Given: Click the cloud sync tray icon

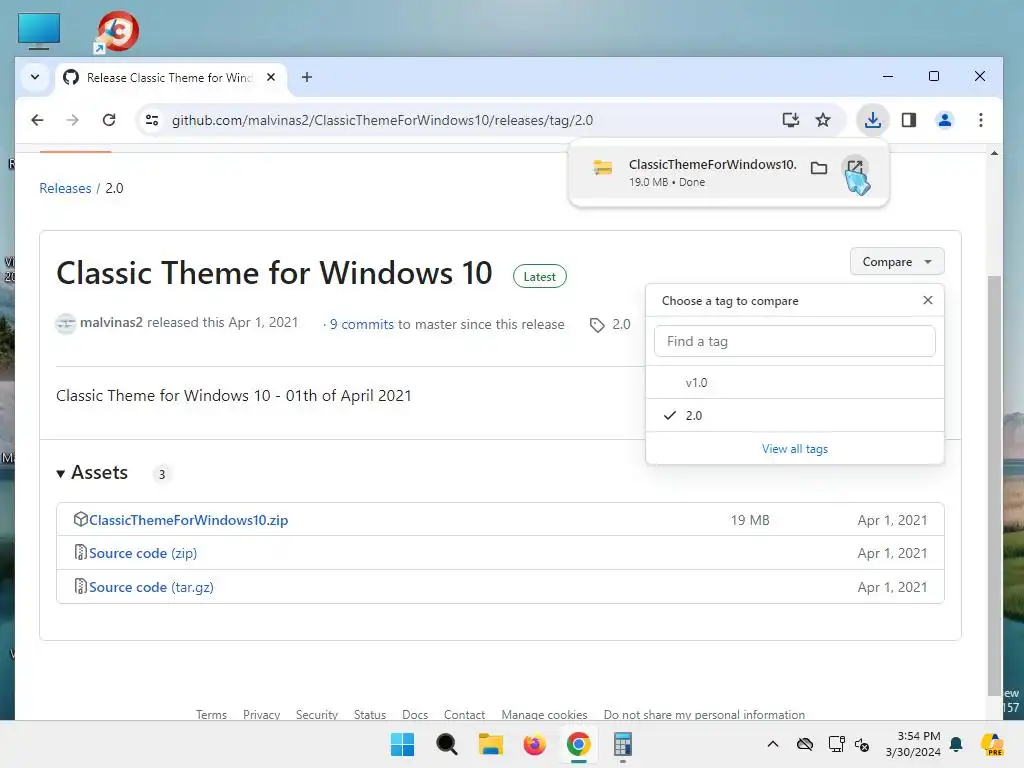Looking at the screenshot, I should [x=805, y=744].
